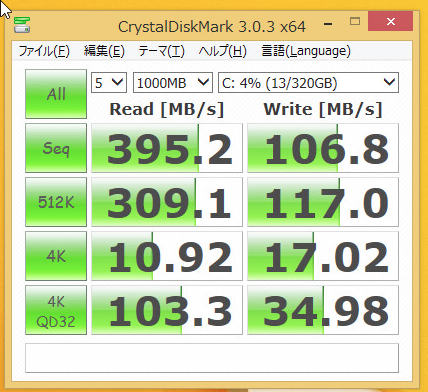Click the empty comment field at bottom
Viewport: 428px width, 392px height.
tap(212, 358)
